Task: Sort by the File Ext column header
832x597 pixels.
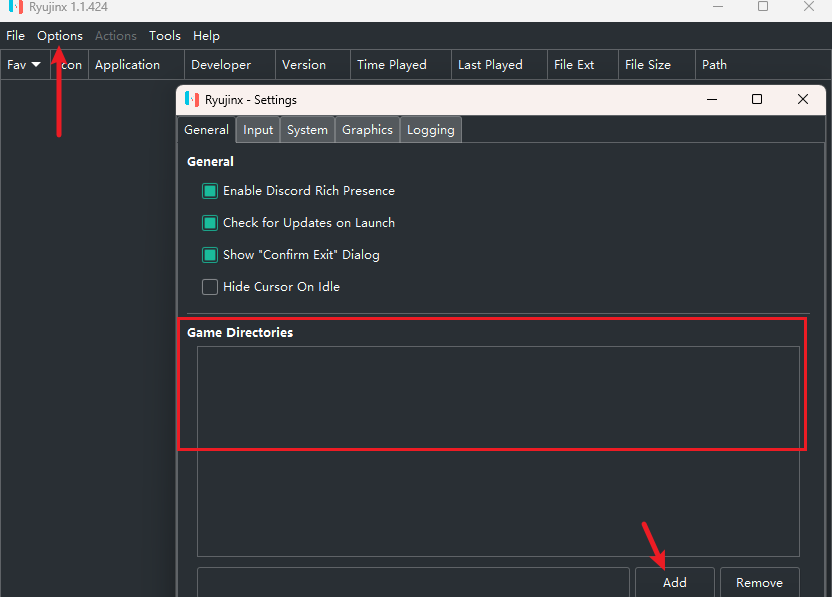Action: [583, 65]
